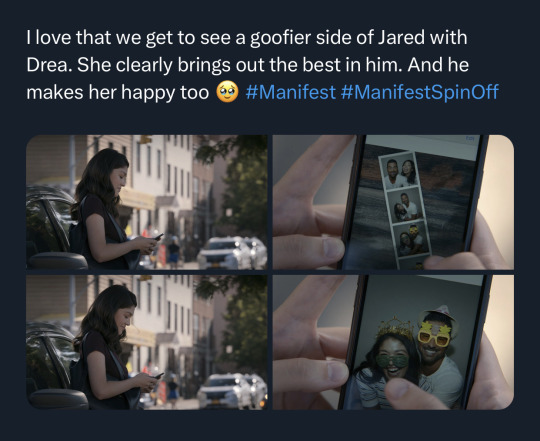Click the green sunglasses on the woman
The width and height of the screenshot is (540, 441).
[x=392, y=361]
